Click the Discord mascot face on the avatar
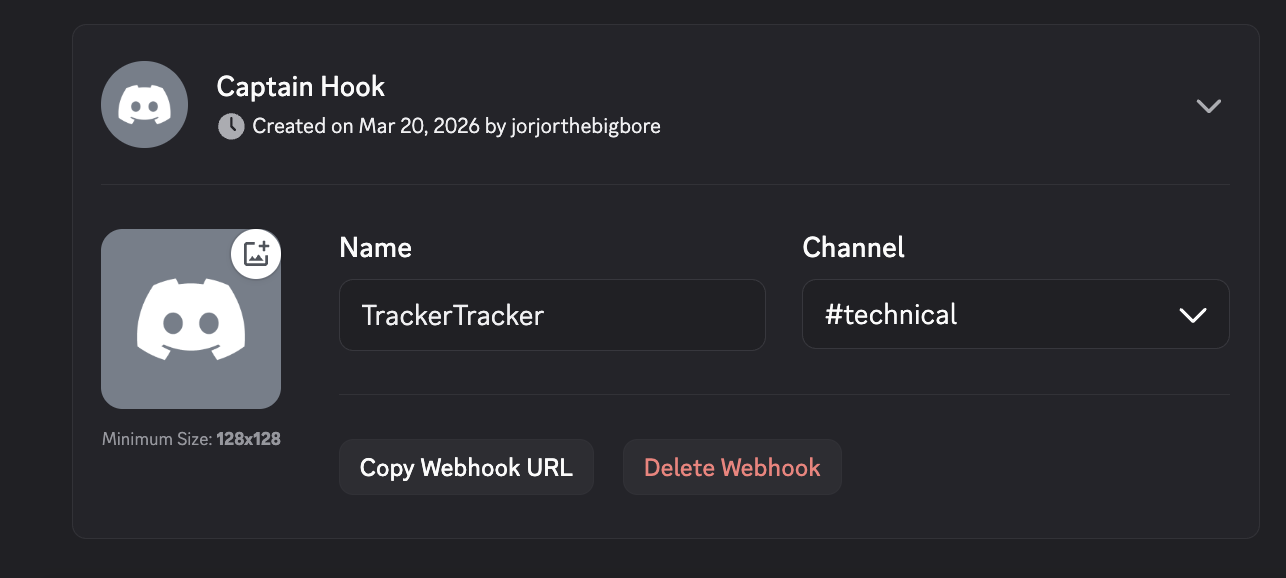The height and width of the screenshot is (578, 1286). [x=191, y=318]
